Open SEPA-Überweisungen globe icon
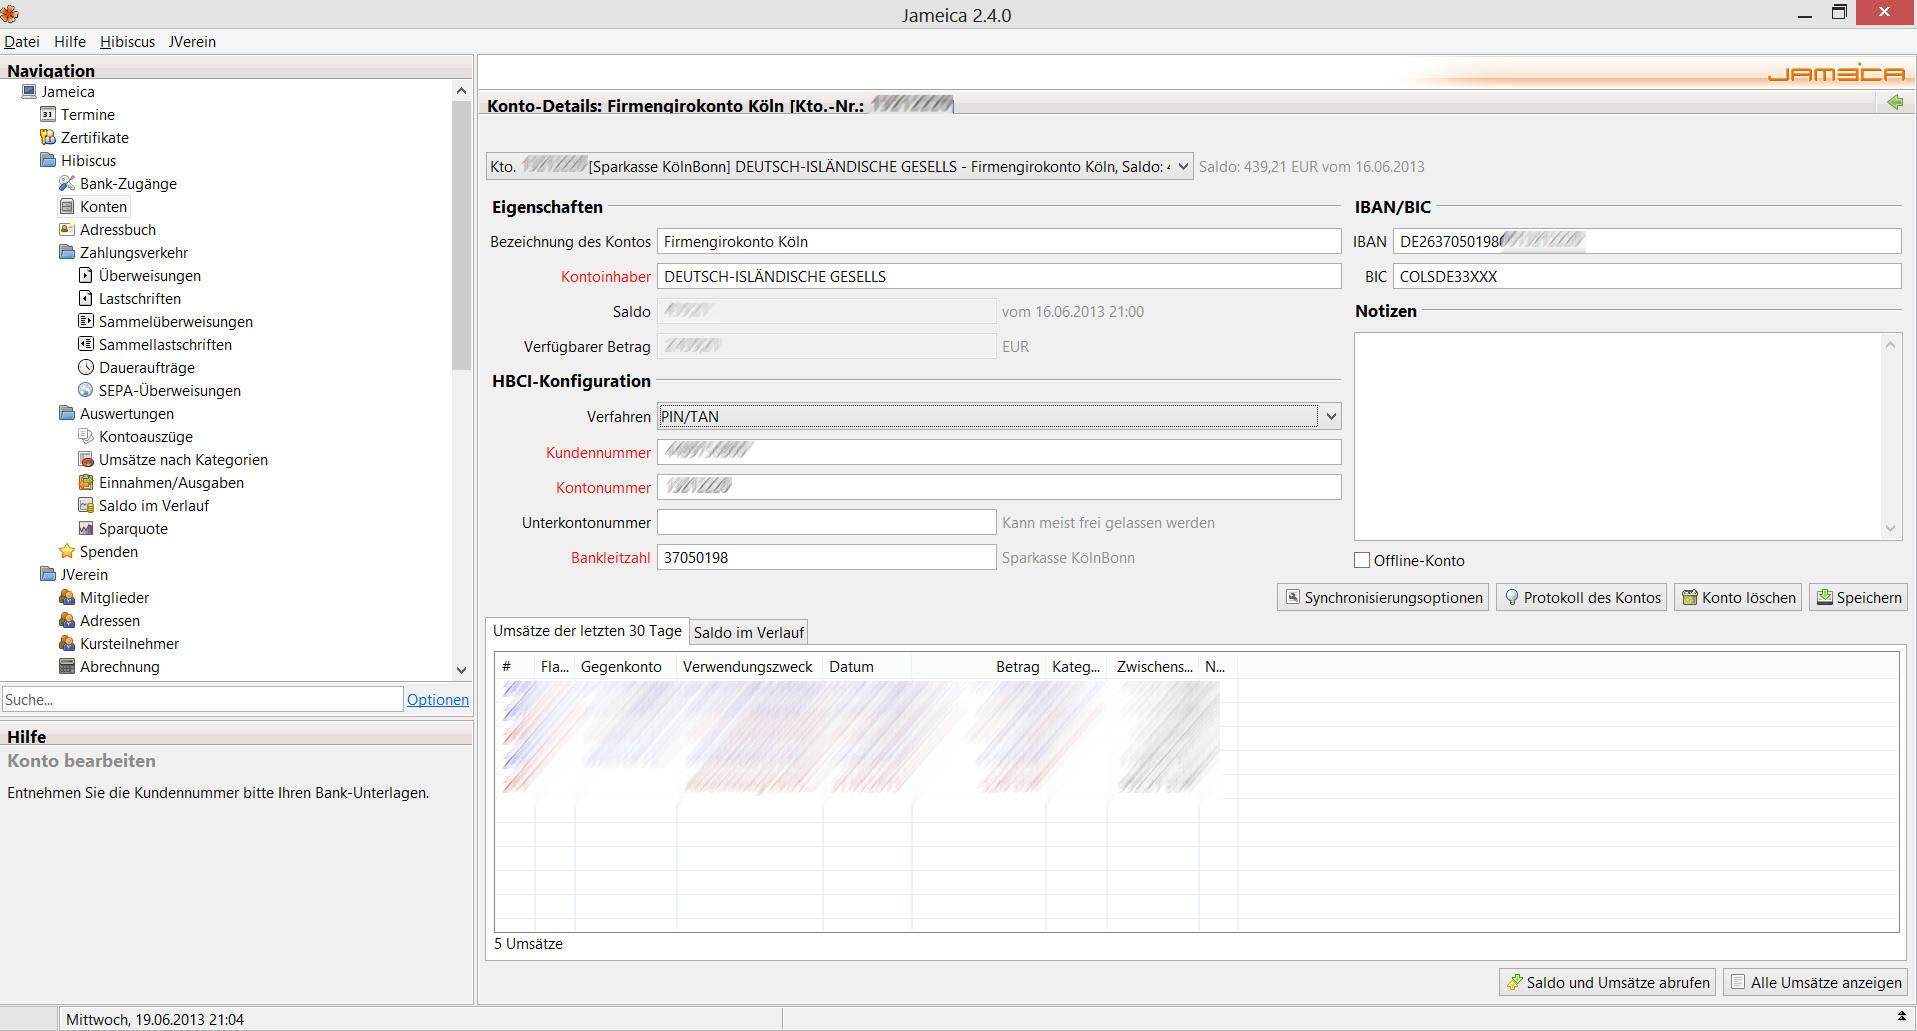 [x=86, y=390]
